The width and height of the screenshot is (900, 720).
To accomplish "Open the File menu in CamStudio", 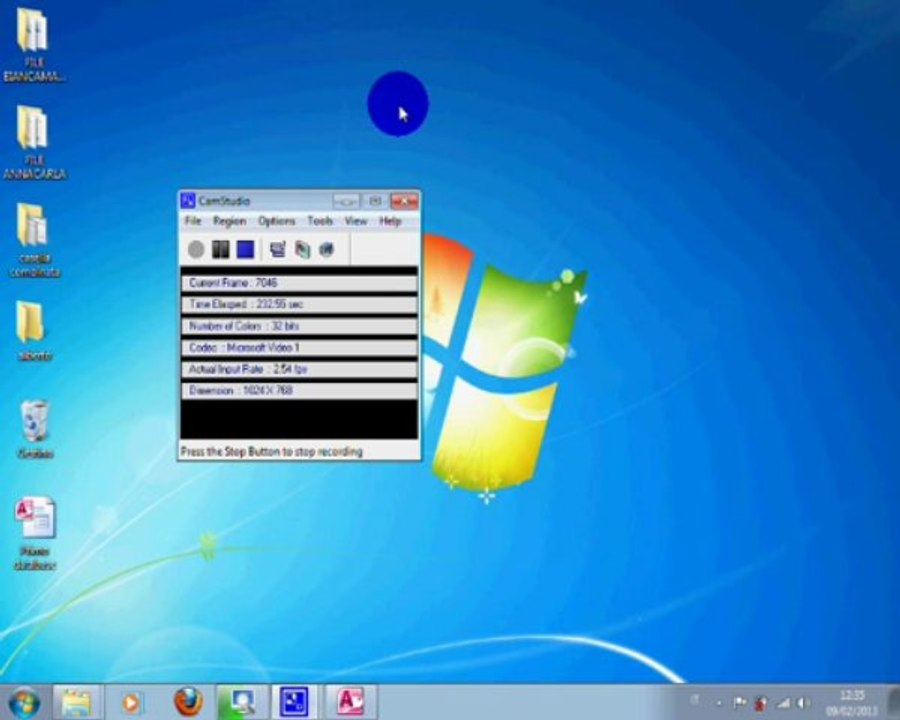I will click(193, 221).
